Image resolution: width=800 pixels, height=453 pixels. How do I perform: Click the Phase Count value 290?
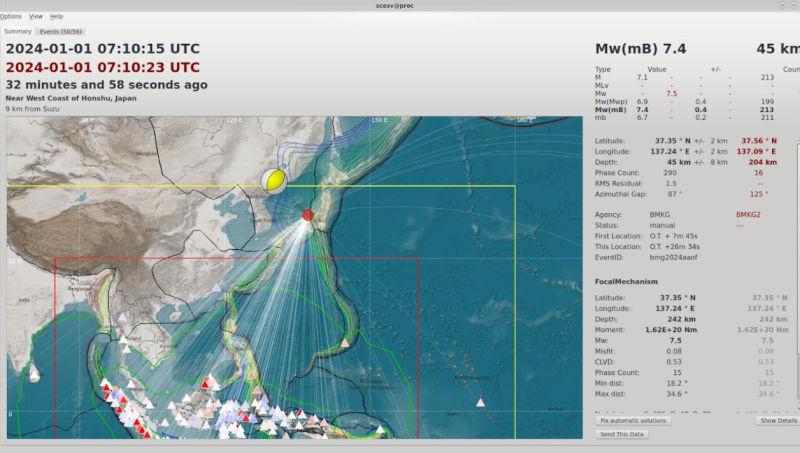coord(670,173)
